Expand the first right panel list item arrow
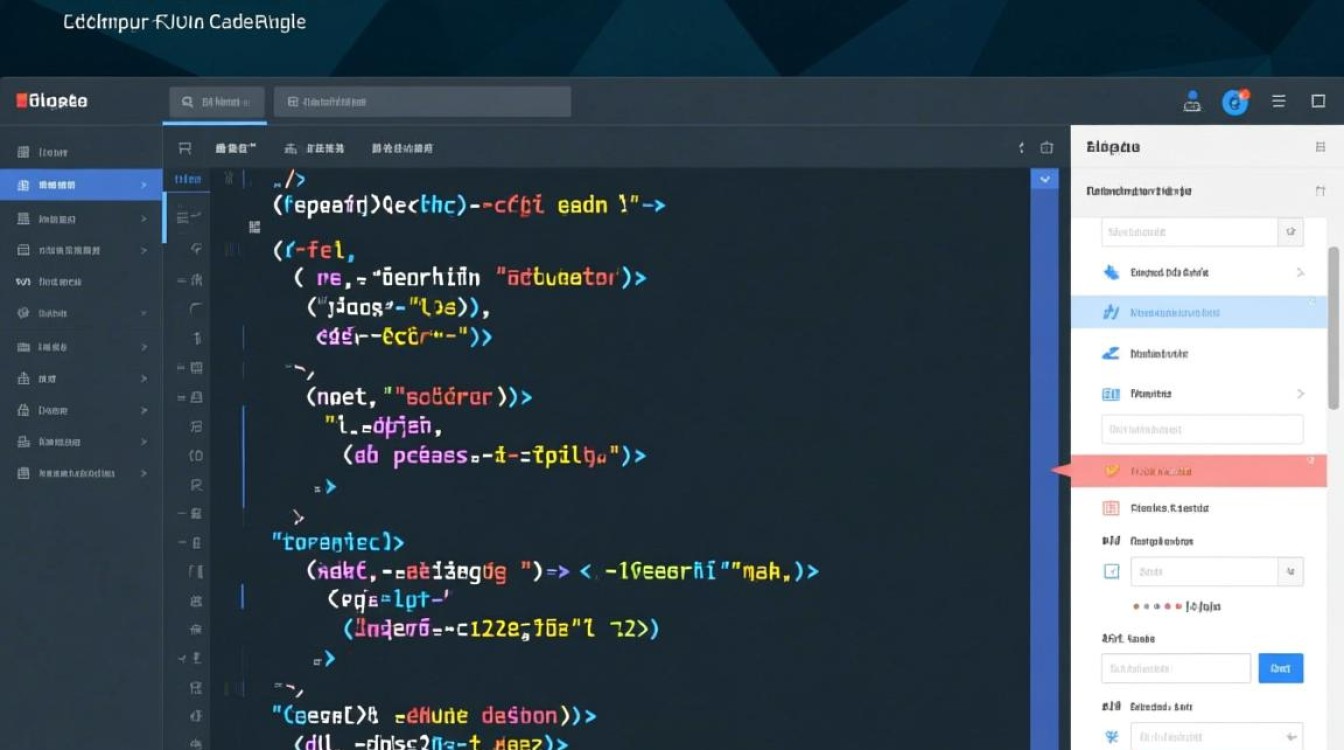The width and height of the screenshot is (1344, 750). pos(1300,272)
